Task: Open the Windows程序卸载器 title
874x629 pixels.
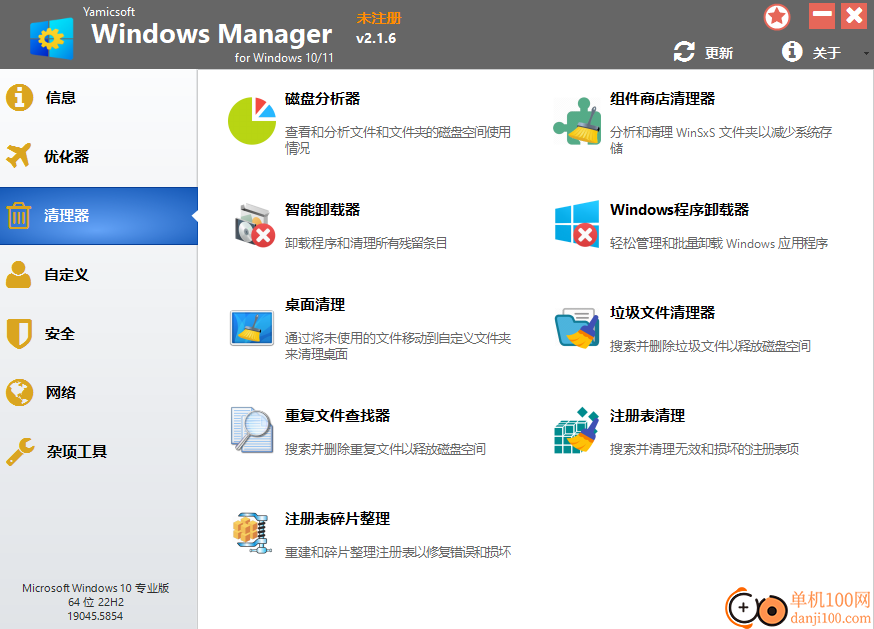Action: [679, 210]
